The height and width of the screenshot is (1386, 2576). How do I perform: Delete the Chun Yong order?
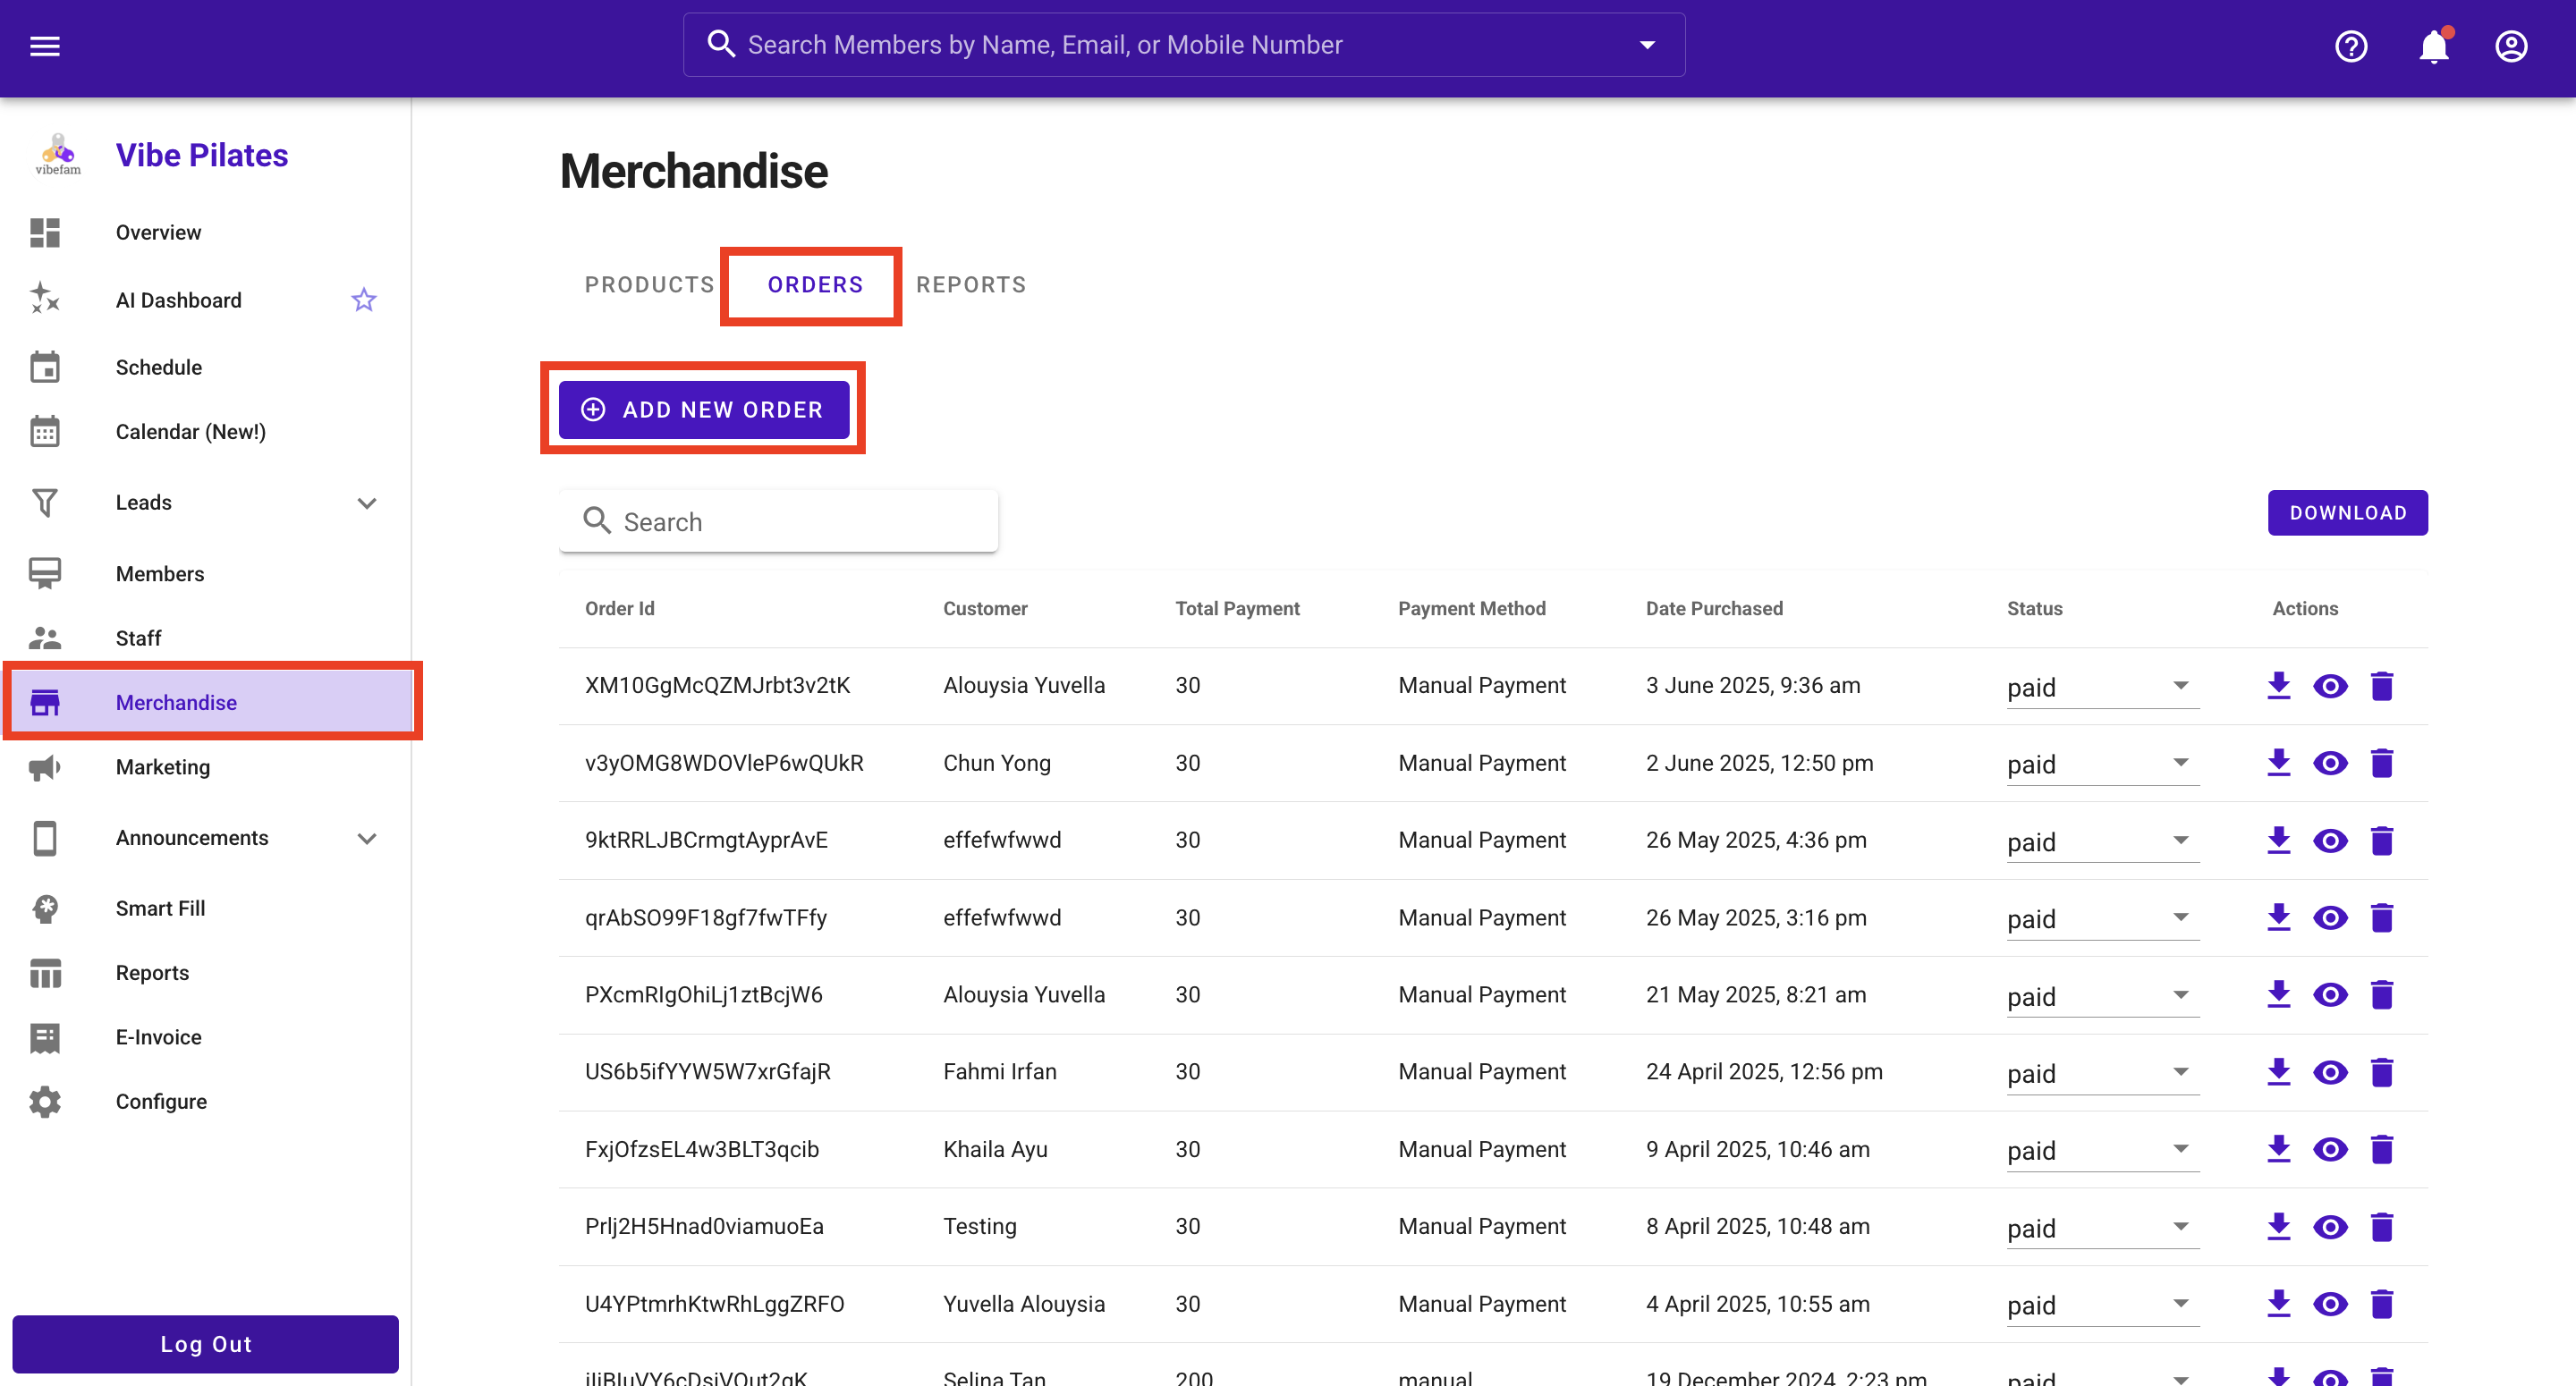coord(2382,763)
